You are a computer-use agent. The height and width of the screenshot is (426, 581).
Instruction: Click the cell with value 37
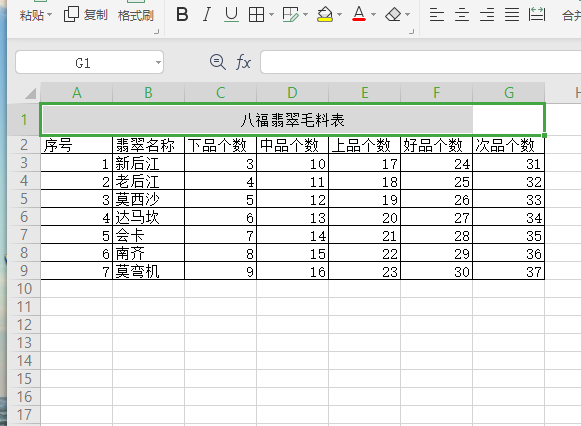coord(508,271)
